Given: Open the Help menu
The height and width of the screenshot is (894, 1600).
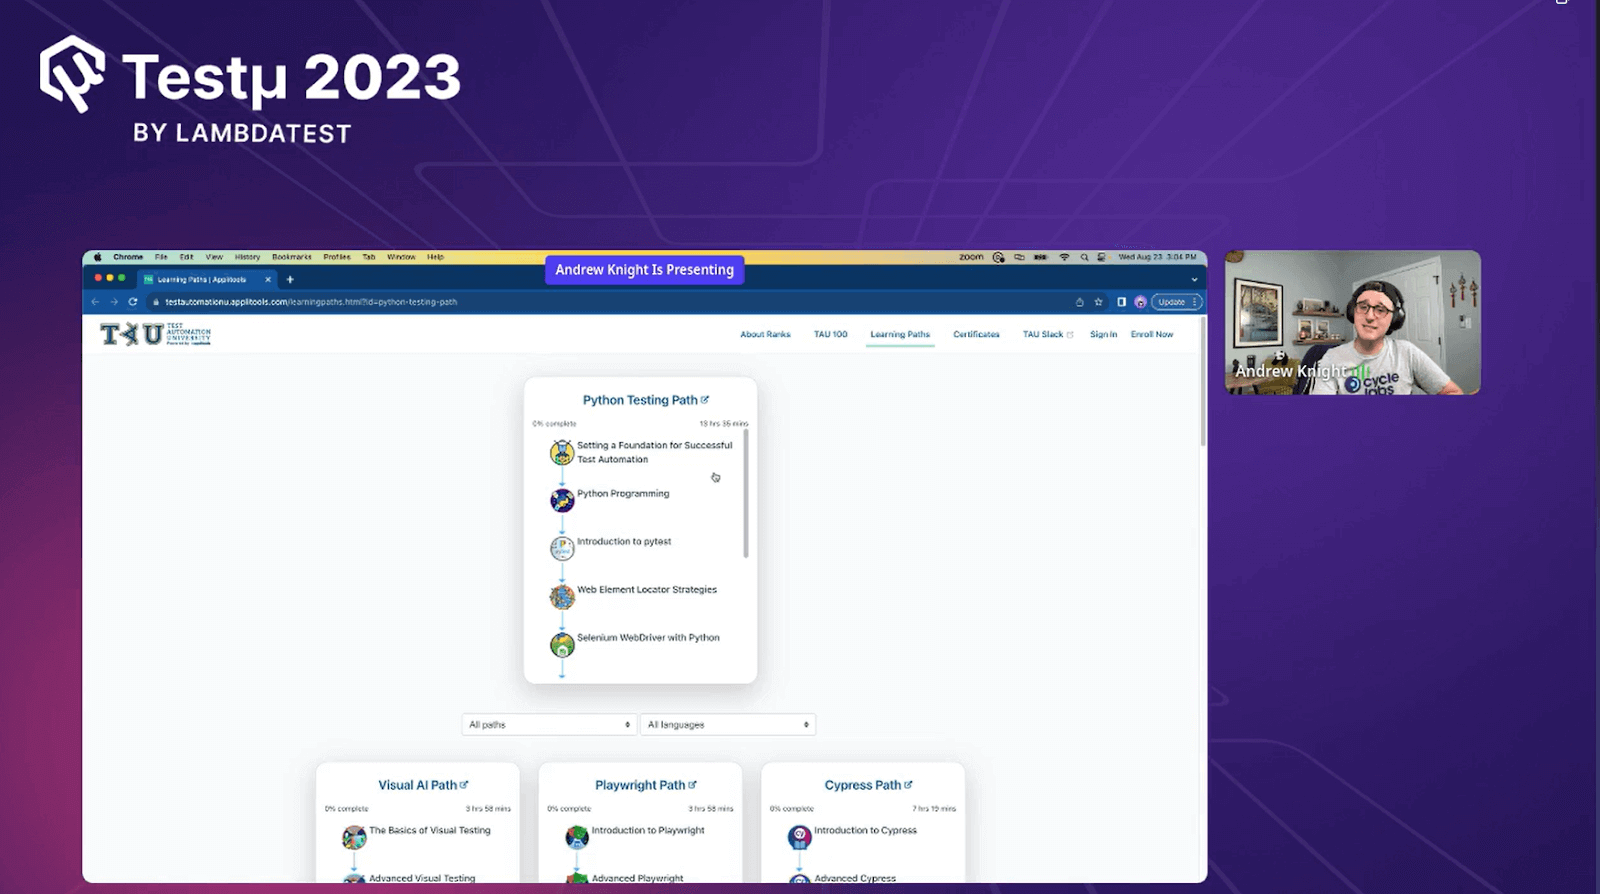Looking at the screenshot, I should (435, 257).
